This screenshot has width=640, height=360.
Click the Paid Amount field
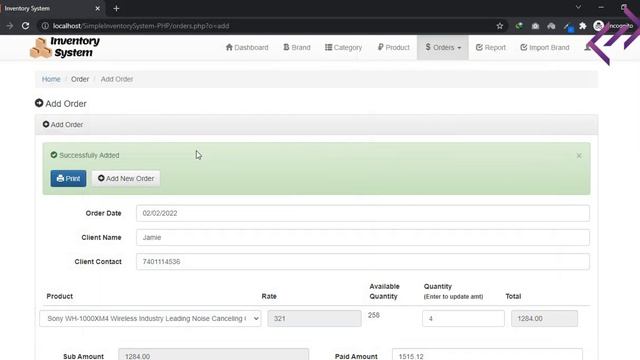487,355
